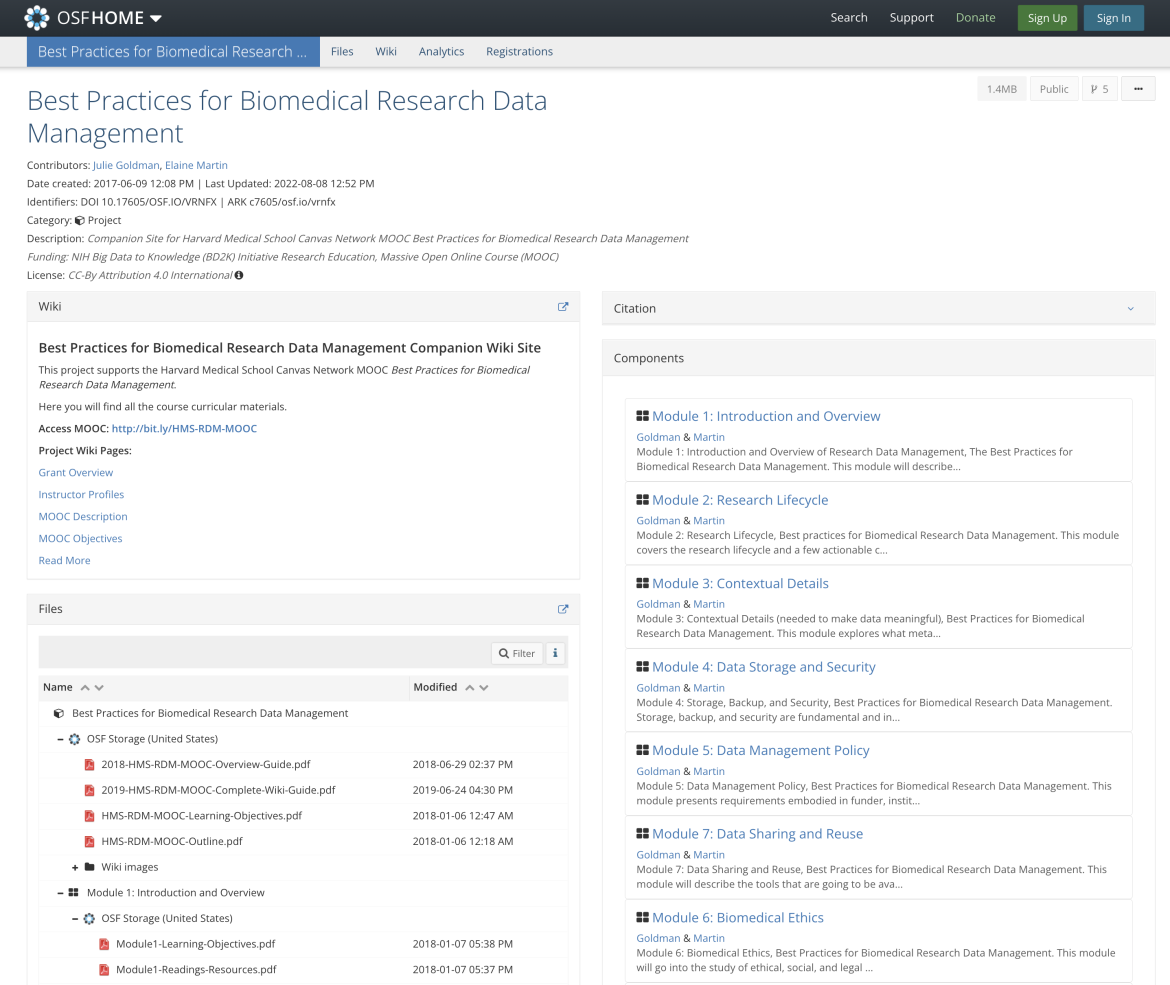The image size is (1170, 985).
Task: Open the Wiki panel's pop-out link icon
Action: coord(562,306)
